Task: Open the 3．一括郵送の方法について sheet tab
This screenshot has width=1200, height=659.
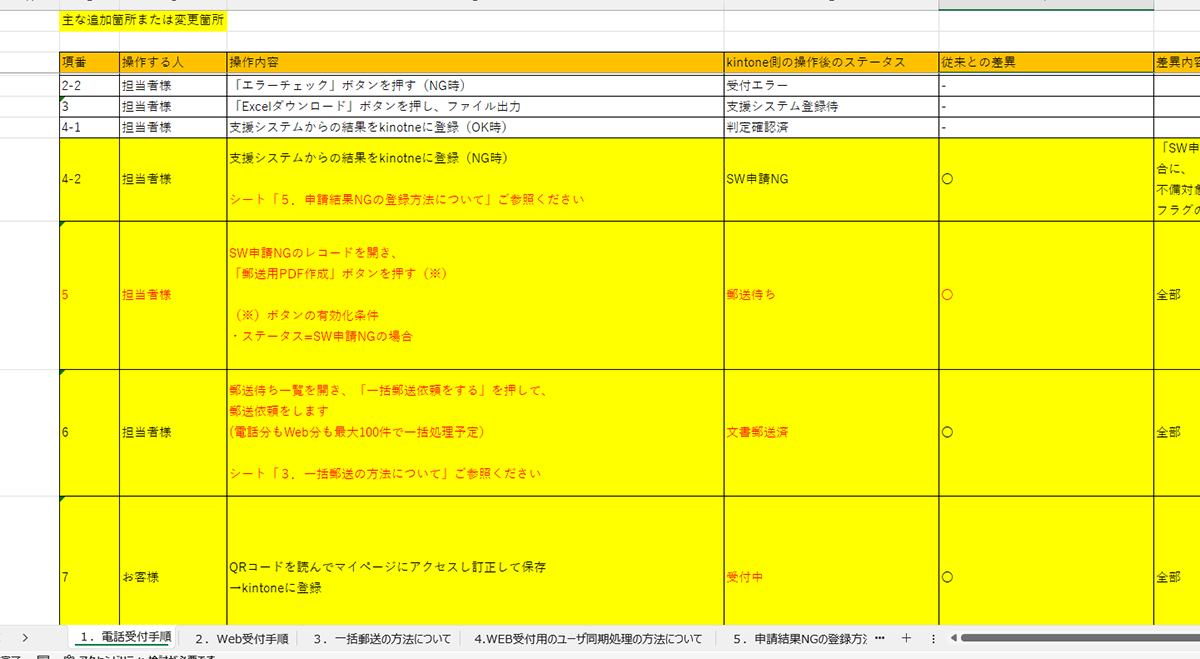Action: click(x=381, y=637)
